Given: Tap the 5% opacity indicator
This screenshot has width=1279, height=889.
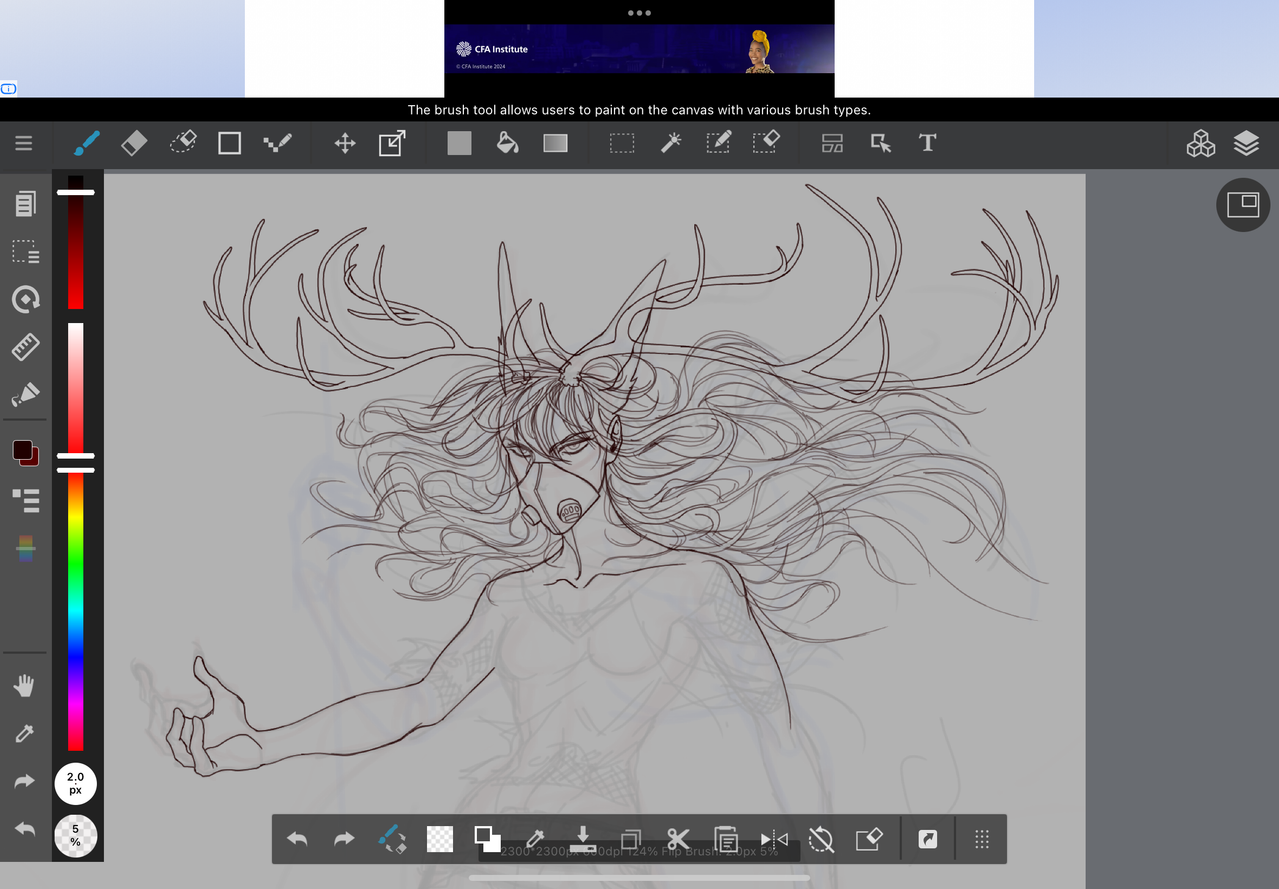Looking at the screenshot, I should tap(75, 836).
